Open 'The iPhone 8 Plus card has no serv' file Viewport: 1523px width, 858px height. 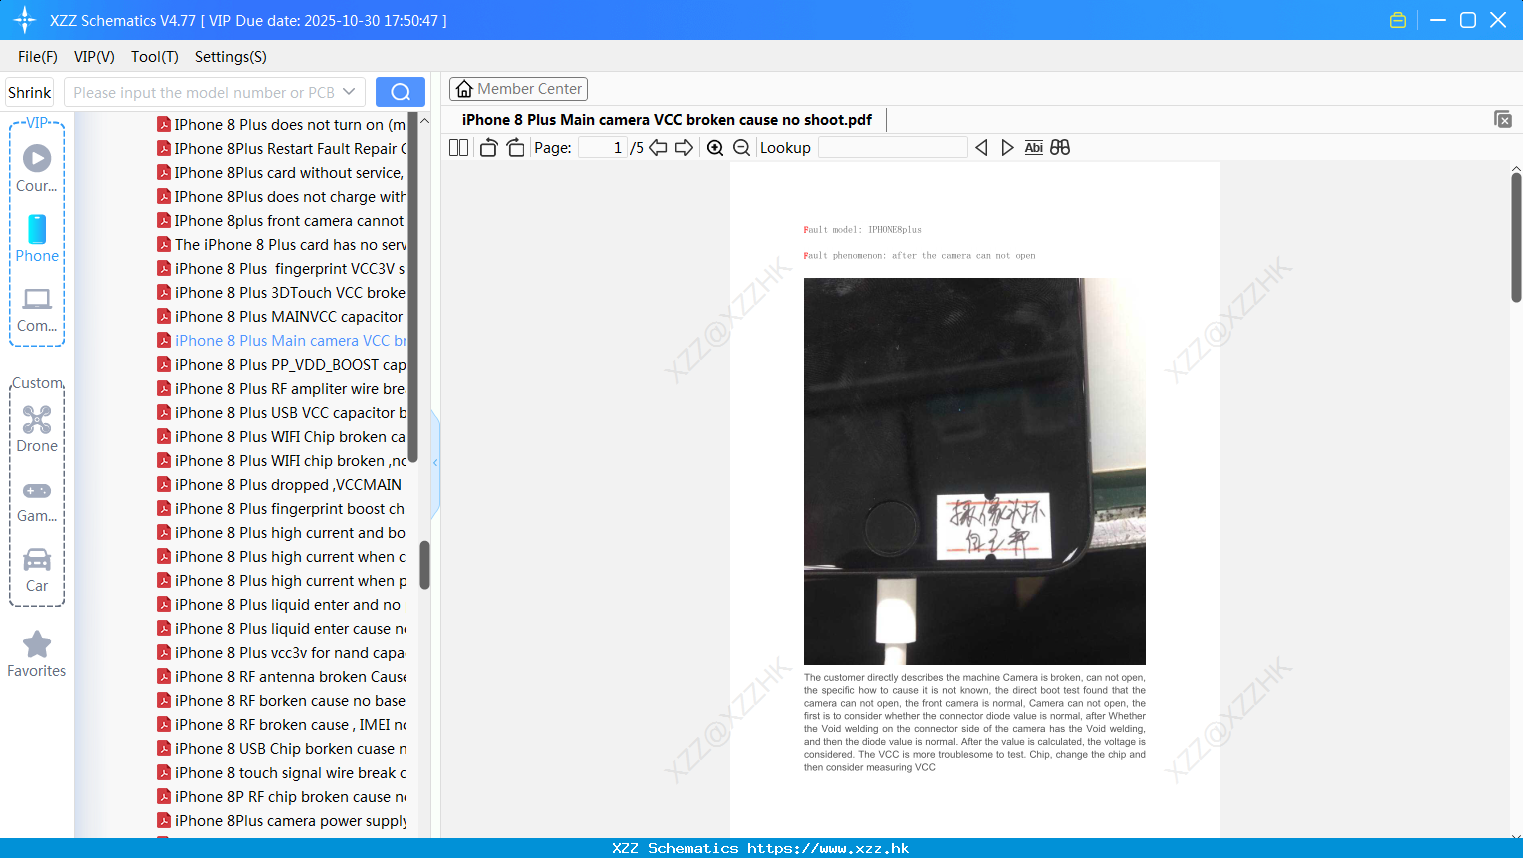tap(282, 245)
